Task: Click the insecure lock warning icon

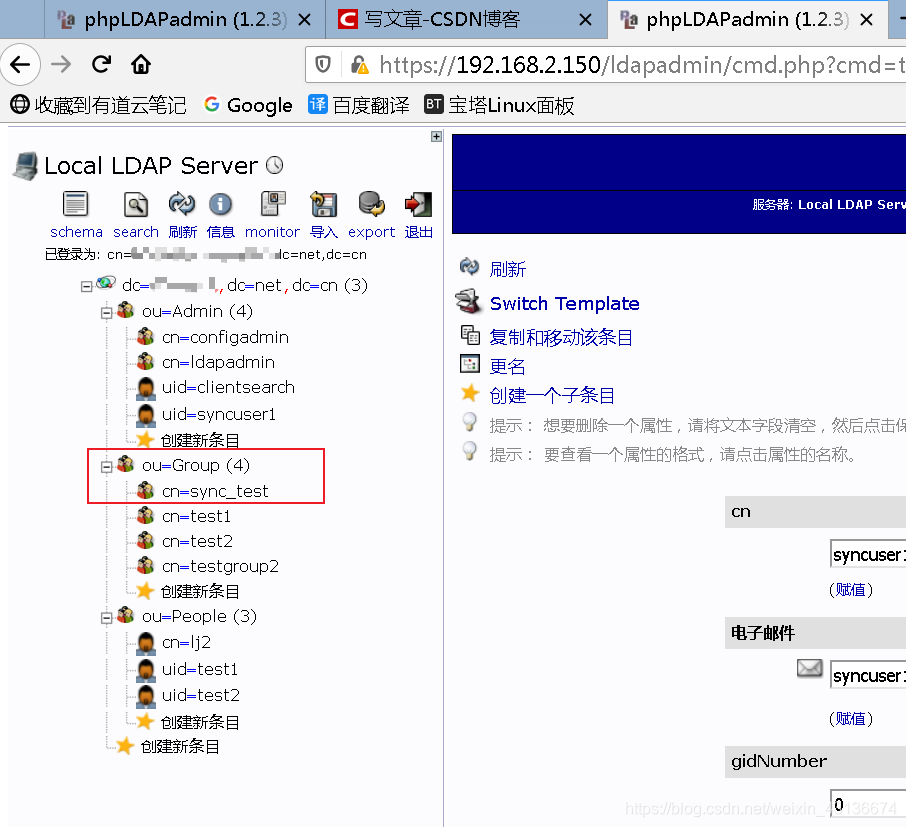Action: click(x=359, y=65)
